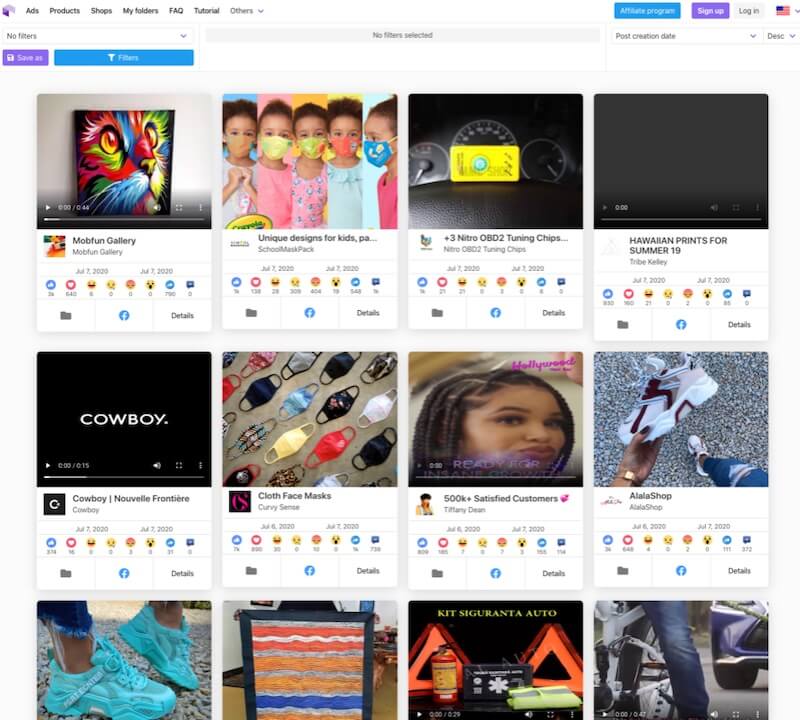The image size is (800, 720).
Task: Play the Hawaiian Prints video
Action: (605, 208)
